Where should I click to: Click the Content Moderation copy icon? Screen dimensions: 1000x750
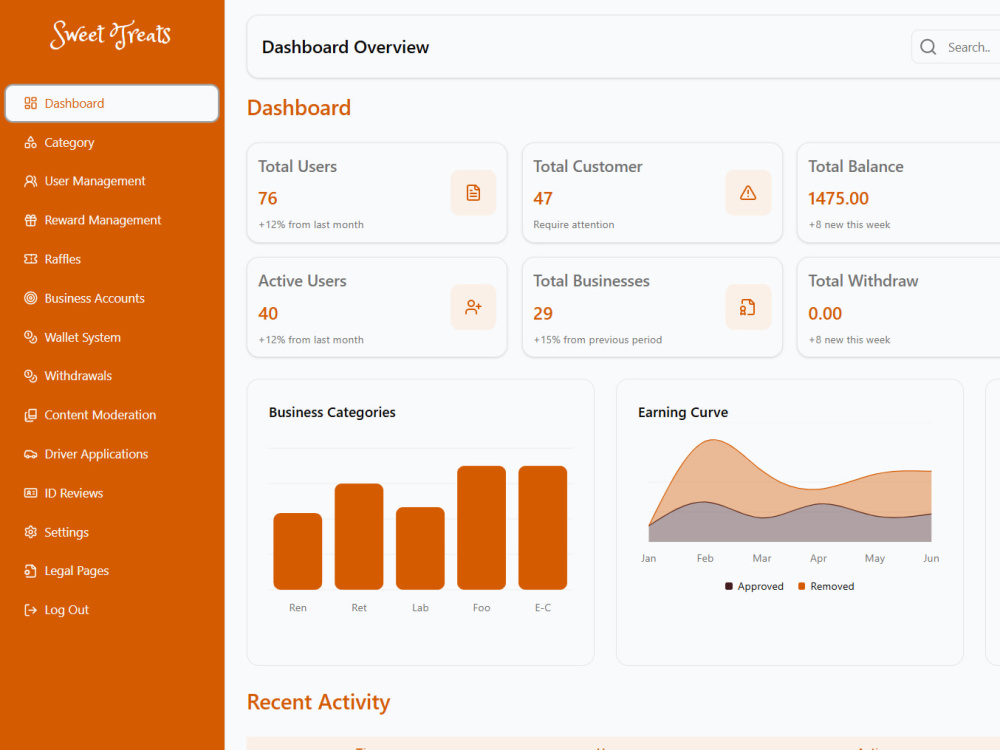[31, 415]
